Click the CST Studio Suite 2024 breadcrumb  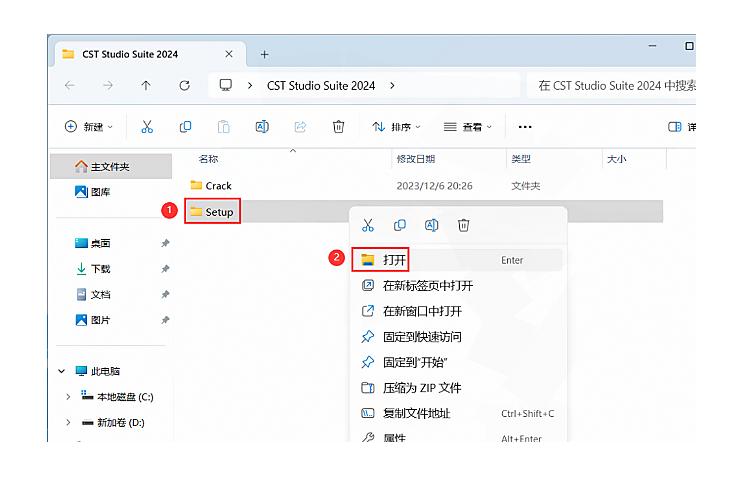[x=321, y=85]
